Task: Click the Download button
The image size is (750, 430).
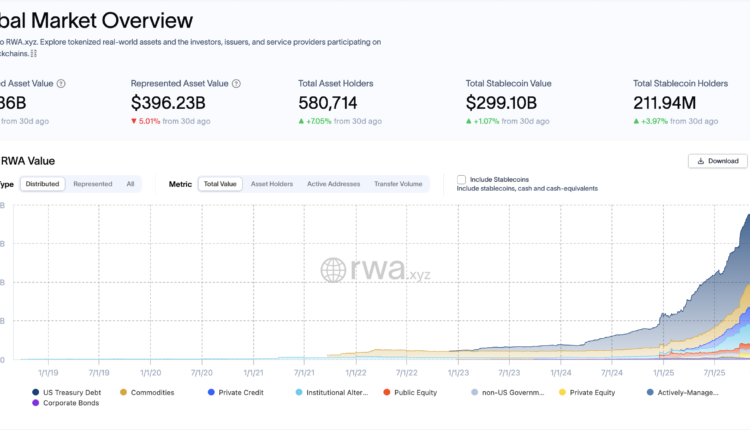Action: 717,161
